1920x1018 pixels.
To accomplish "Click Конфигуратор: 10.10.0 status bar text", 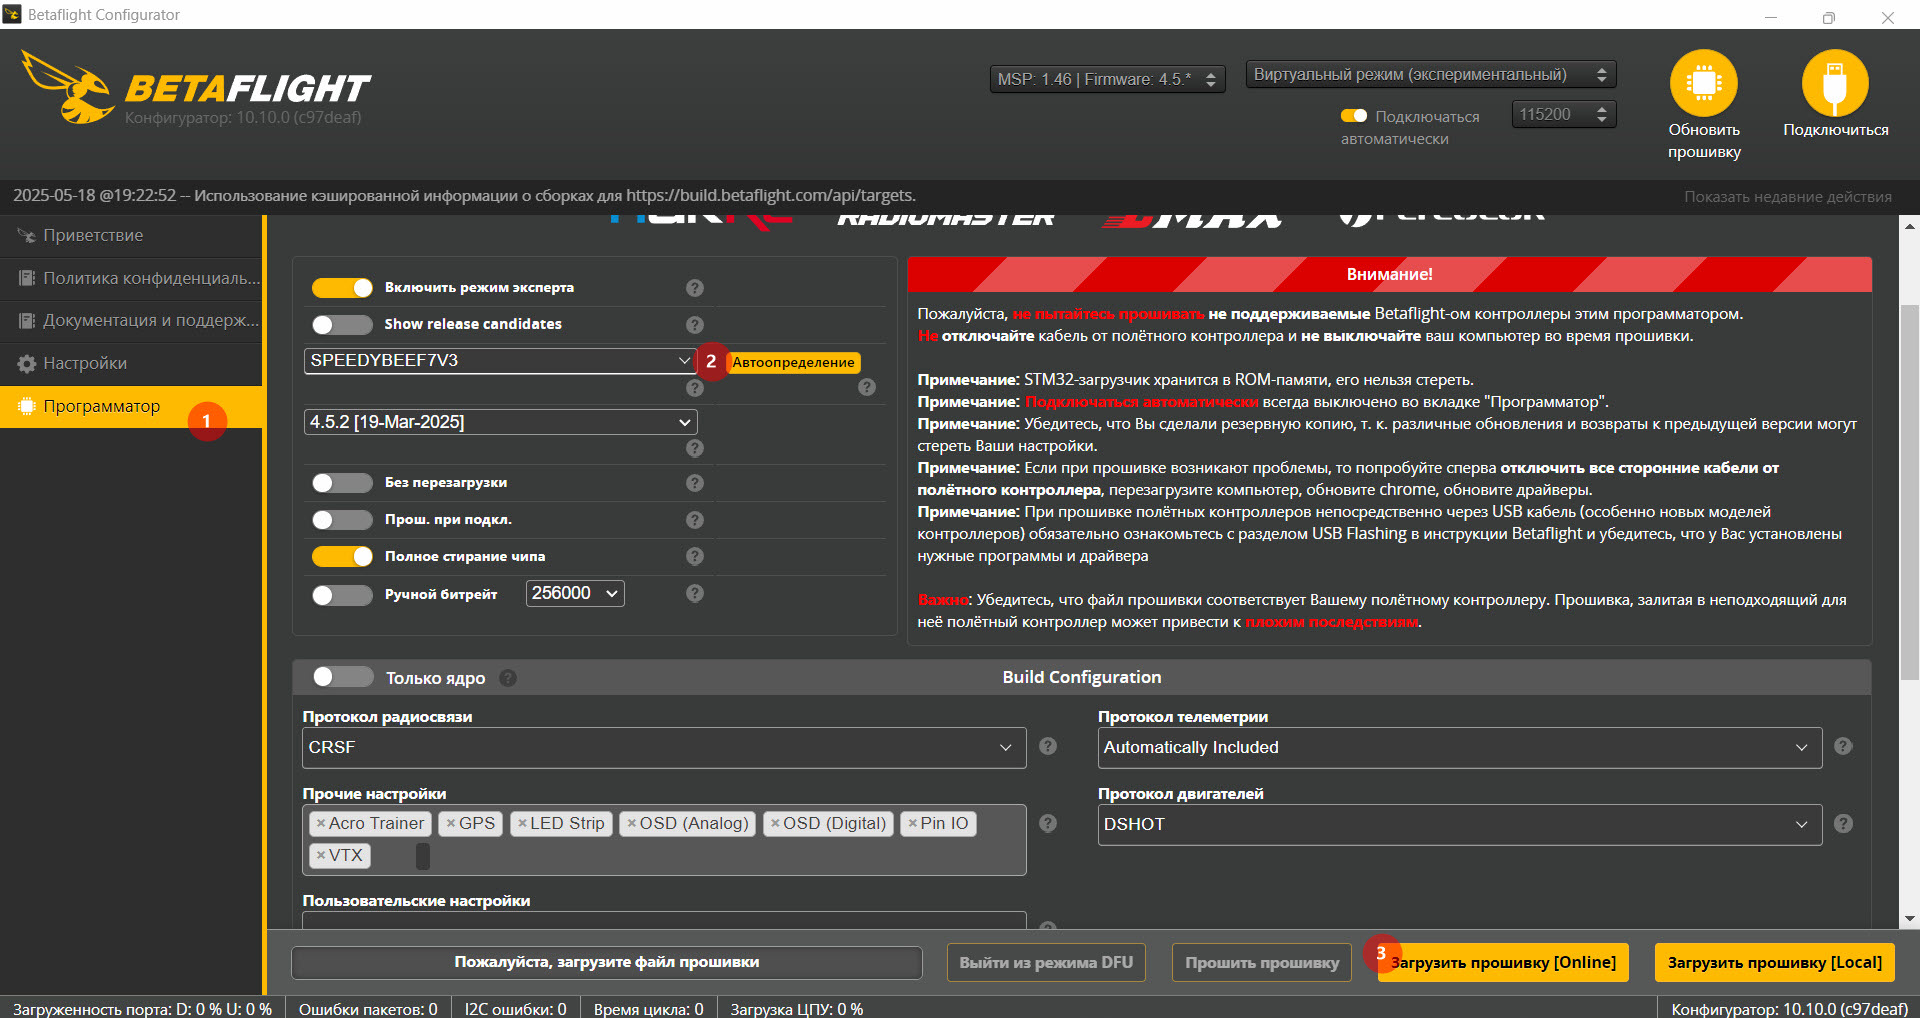I will click(1789, 1008).
